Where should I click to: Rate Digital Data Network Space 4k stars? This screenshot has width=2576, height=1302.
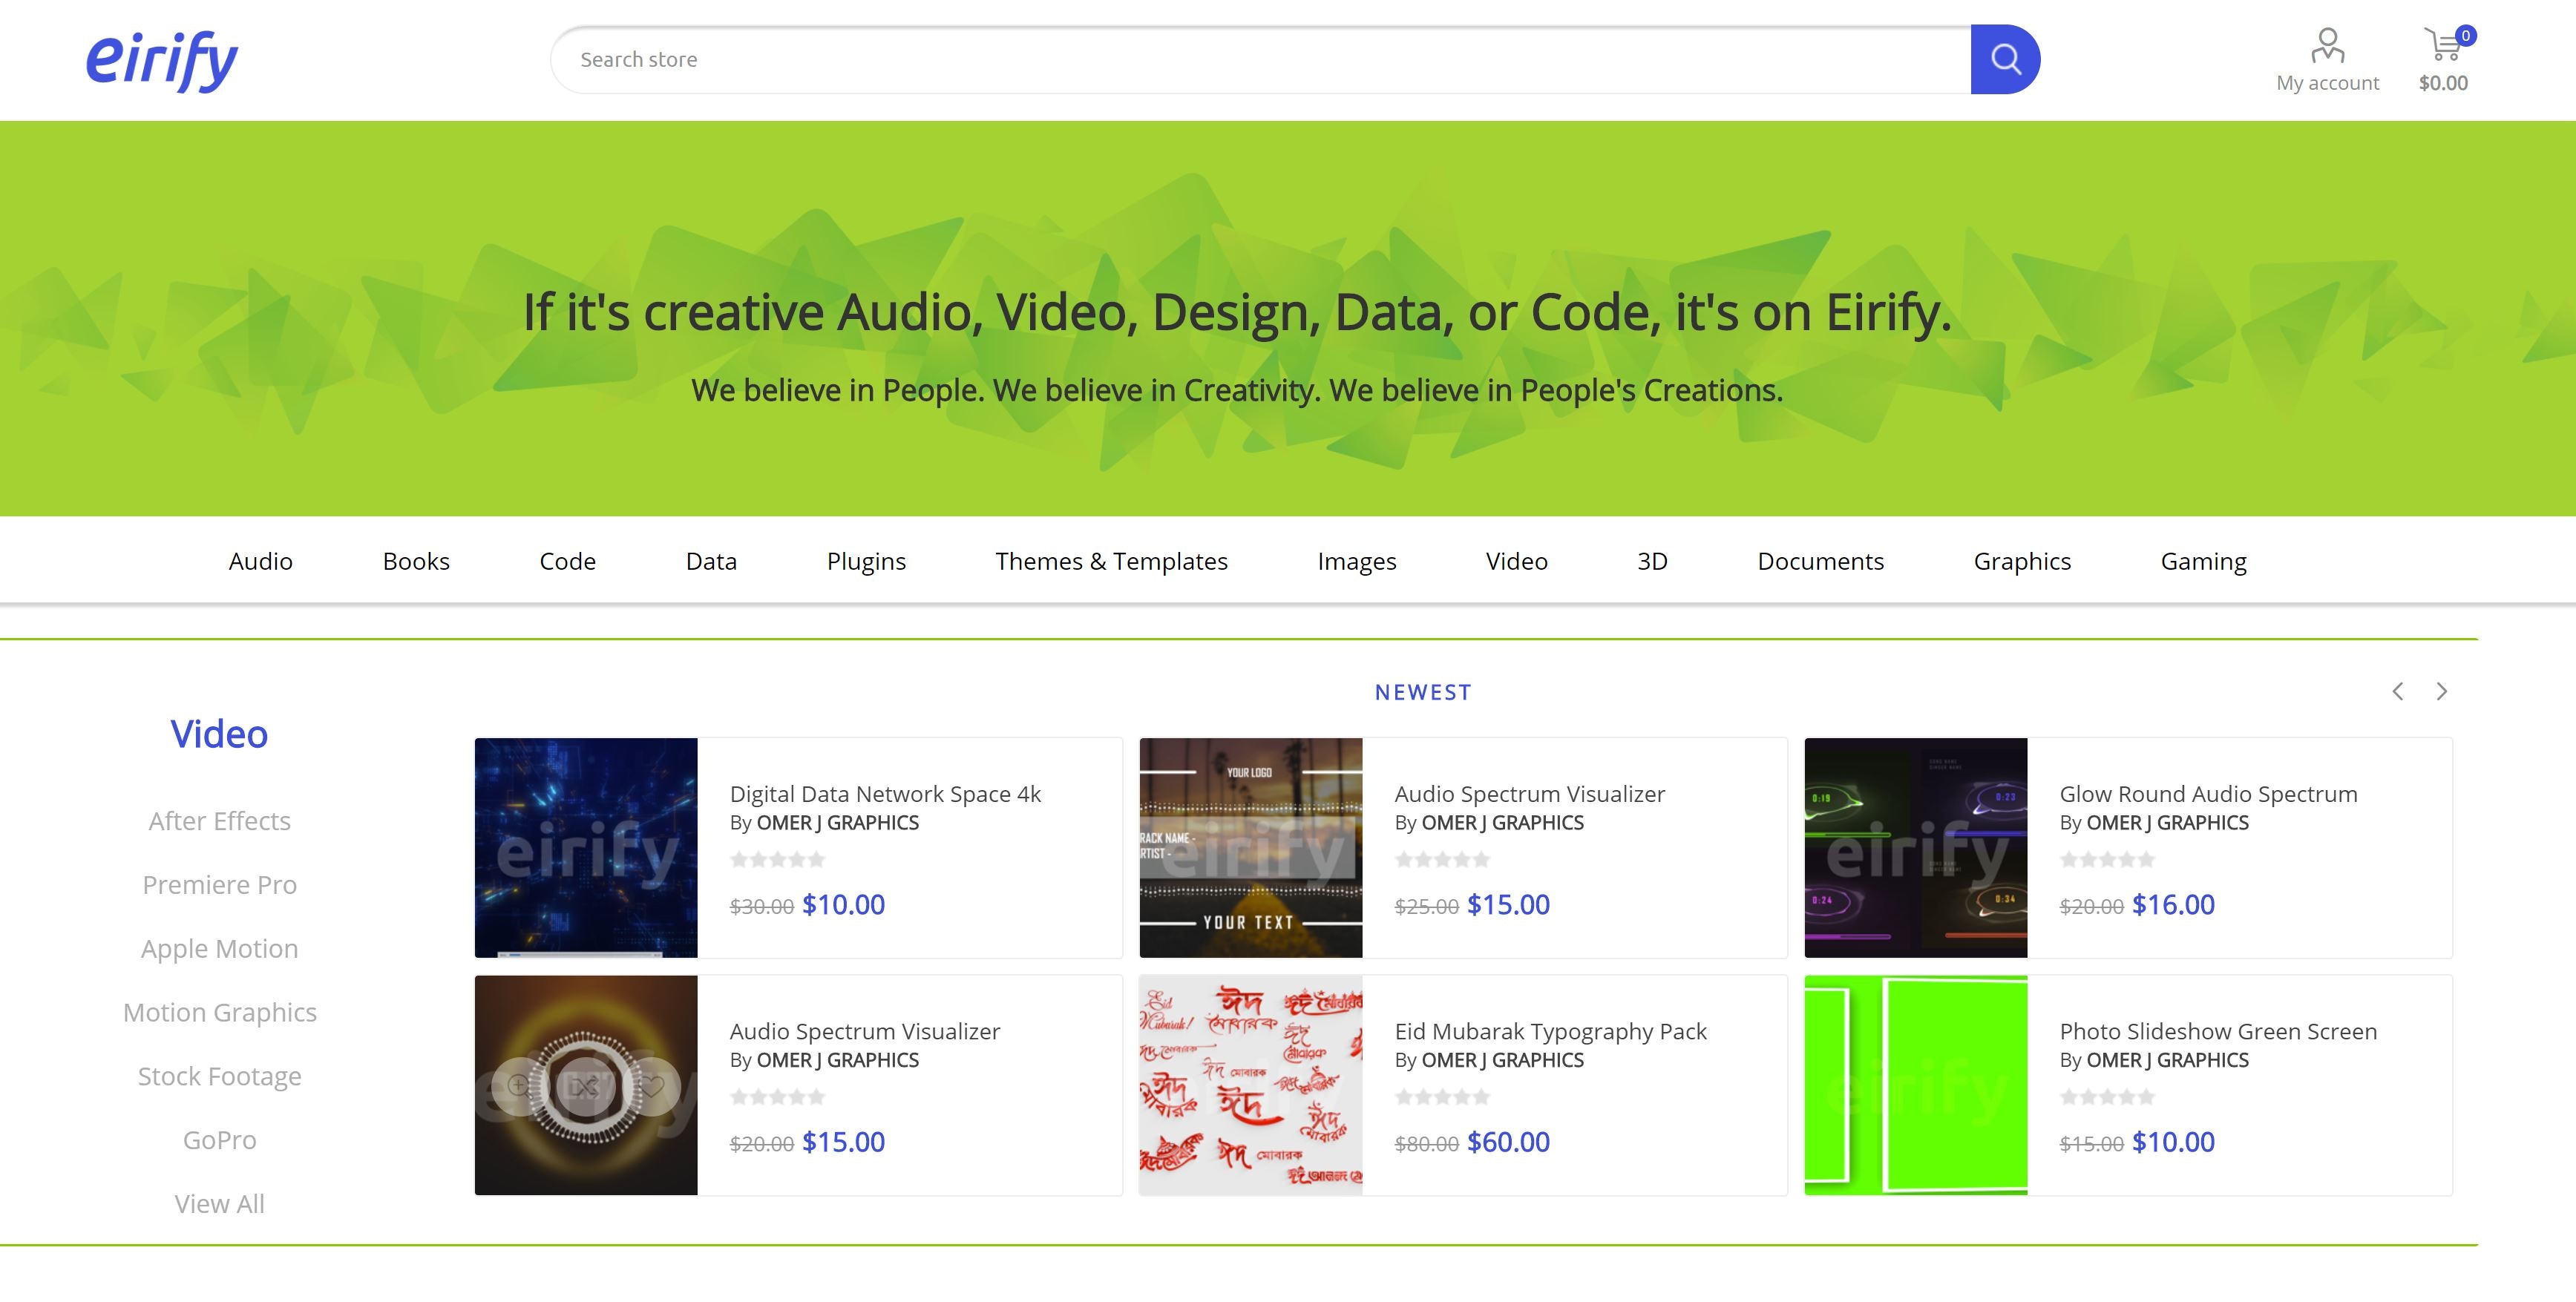pyautogui.click(x=777, y=860)
